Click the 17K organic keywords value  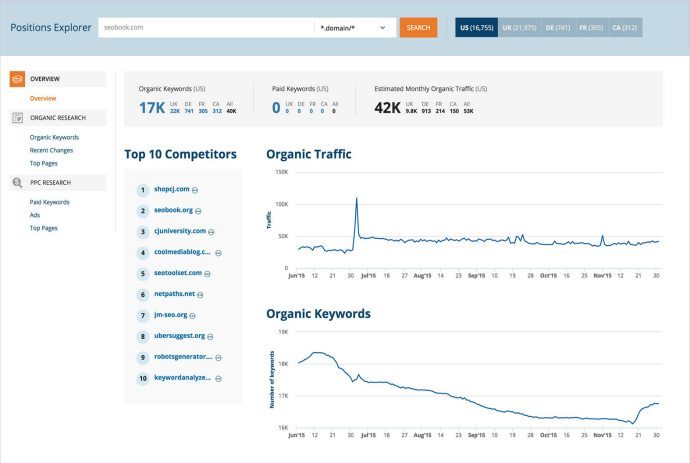click(152, 108)
